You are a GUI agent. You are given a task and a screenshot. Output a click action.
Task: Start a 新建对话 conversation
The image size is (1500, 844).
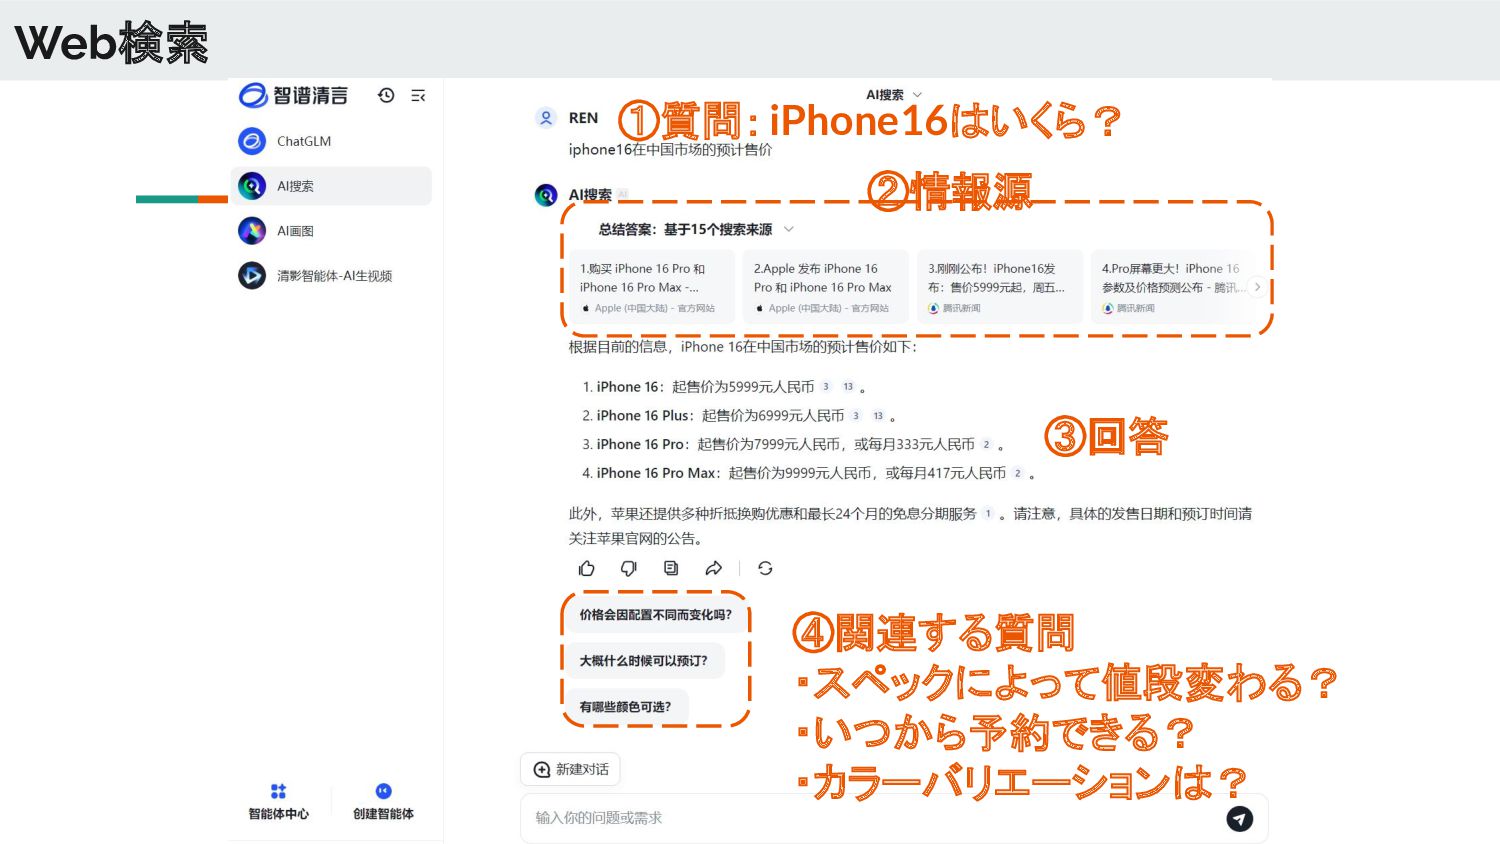571,769
